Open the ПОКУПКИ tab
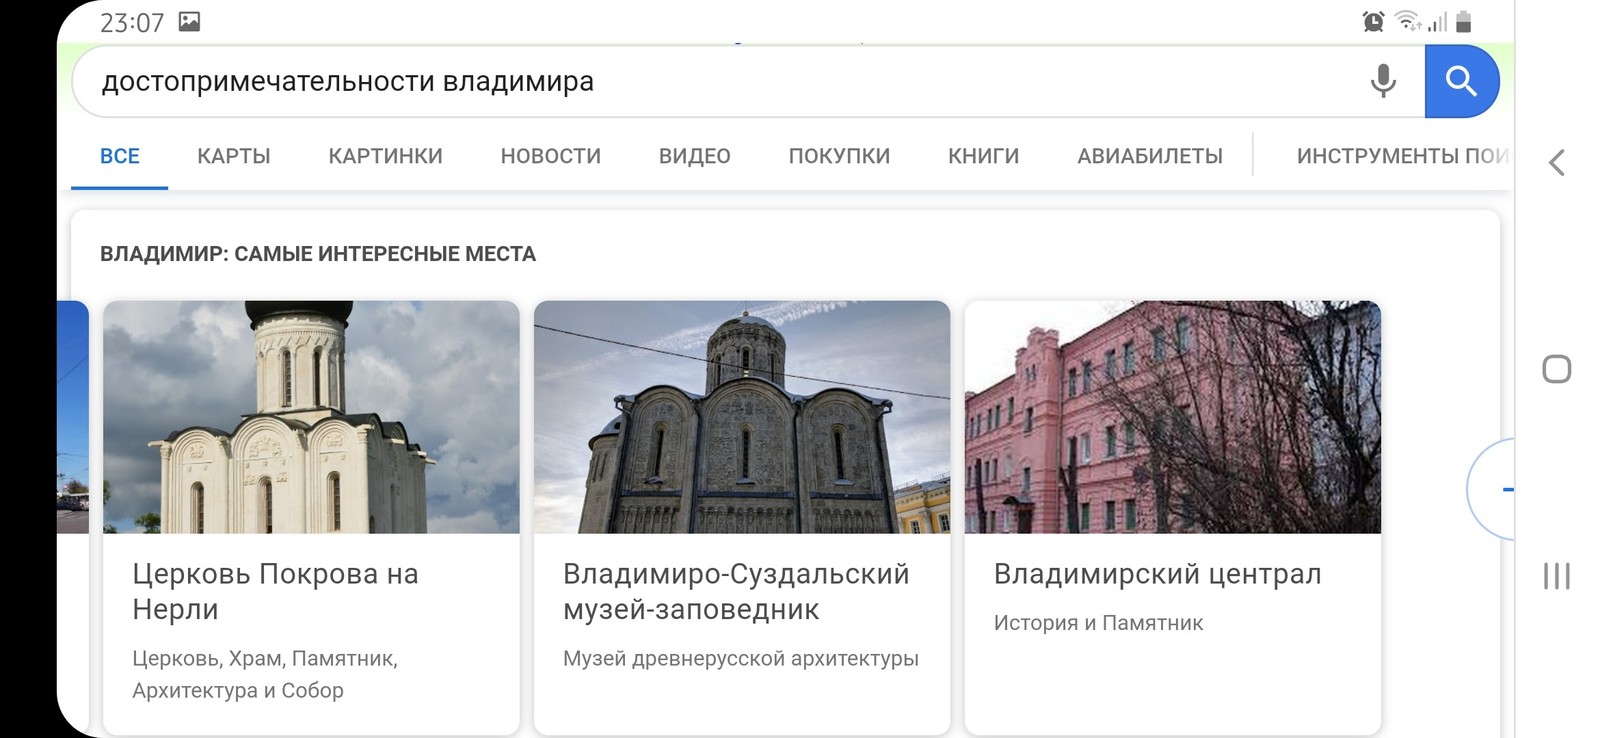This screenshot has height=738, width=1600. click(839, 156)
